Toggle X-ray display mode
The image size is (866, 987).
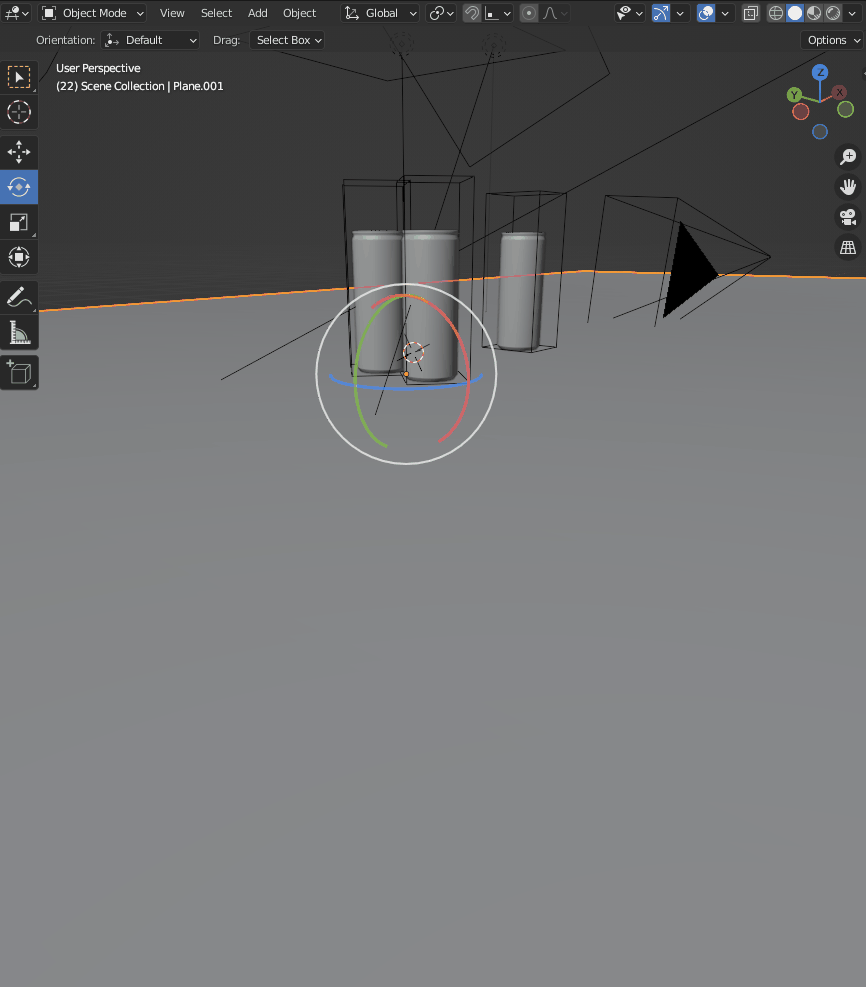coord(751,13)
